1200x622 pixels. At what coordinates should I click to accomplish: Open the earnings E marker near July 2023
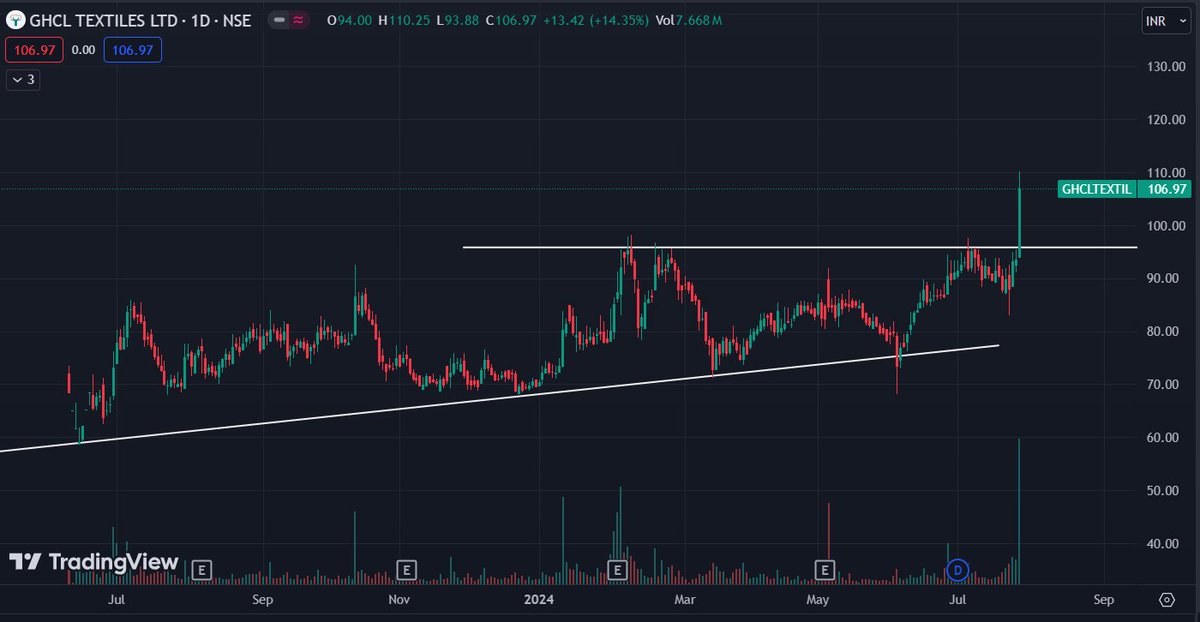(x=201, y=570)
